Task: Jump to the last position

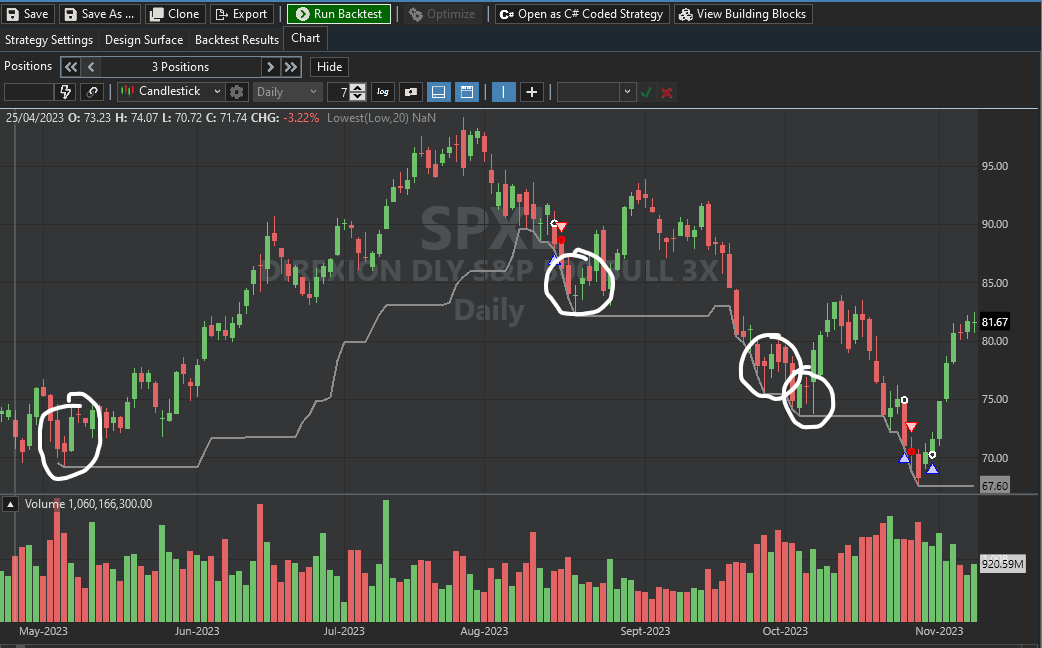Action: click(291, 67)
